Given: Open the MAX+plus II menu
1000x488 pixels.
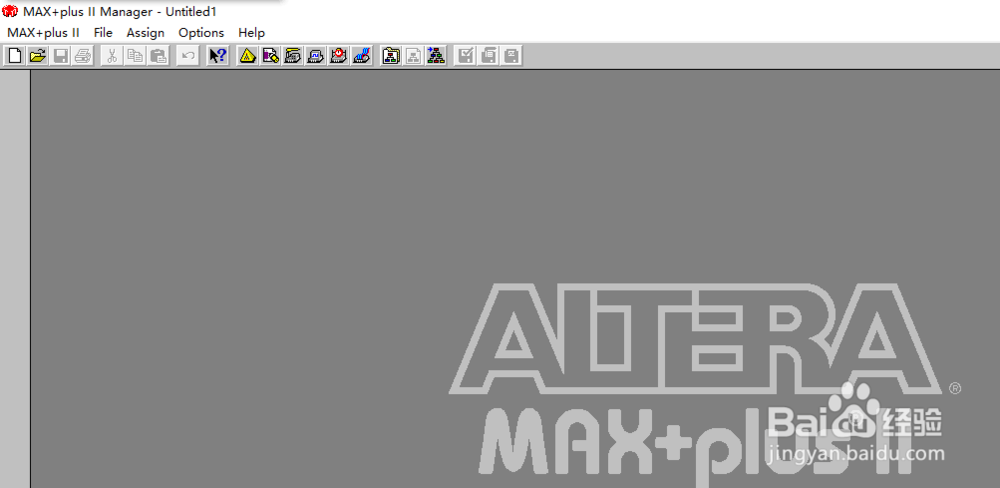Looking at the screenshot, I should [x=43, y=33].
